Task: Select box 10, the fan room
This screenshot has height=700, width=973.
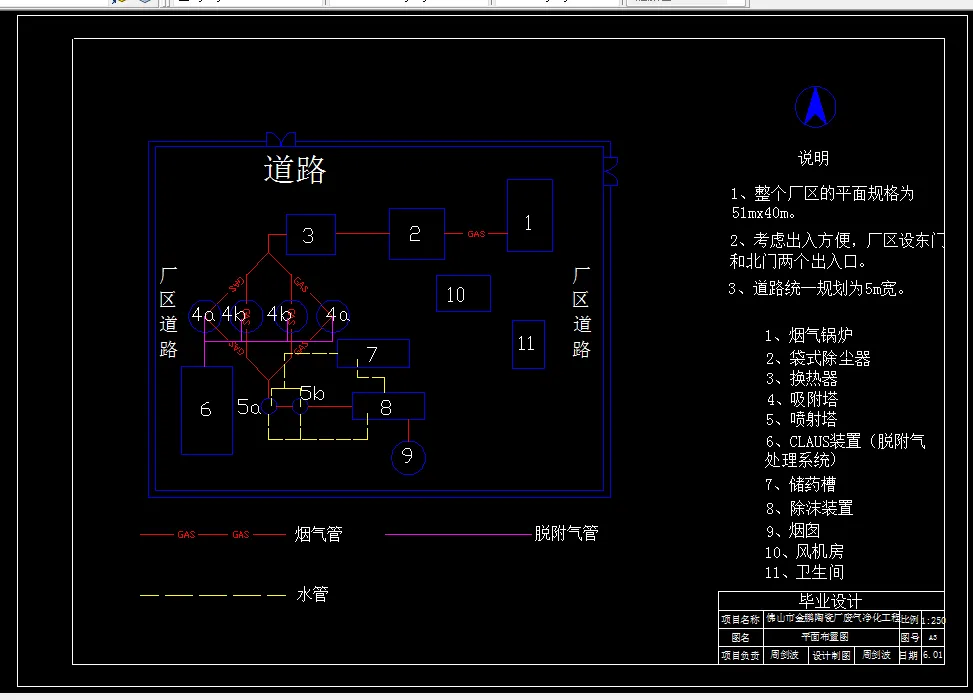Action: pos(462,293)
